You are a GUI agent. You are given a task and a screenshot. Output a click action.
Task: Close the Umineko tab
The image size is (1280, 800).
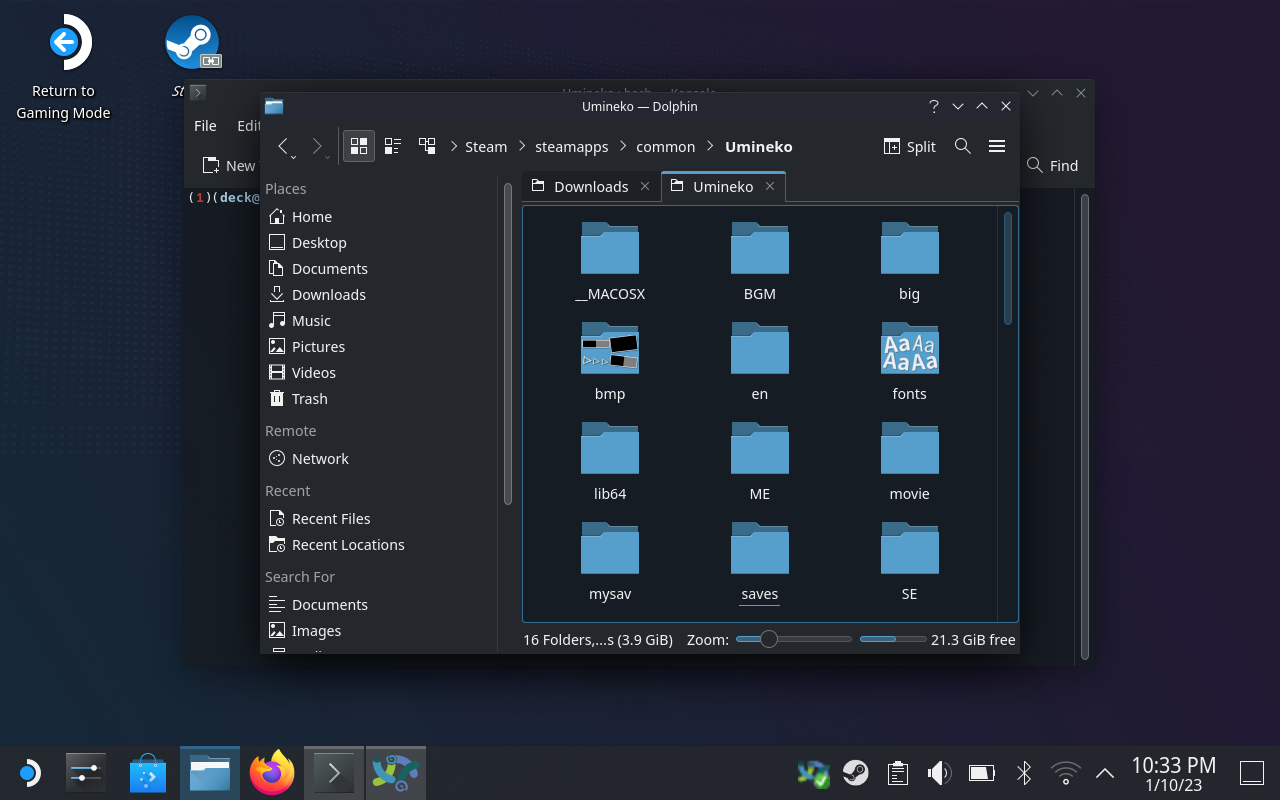tap(770, 186)
